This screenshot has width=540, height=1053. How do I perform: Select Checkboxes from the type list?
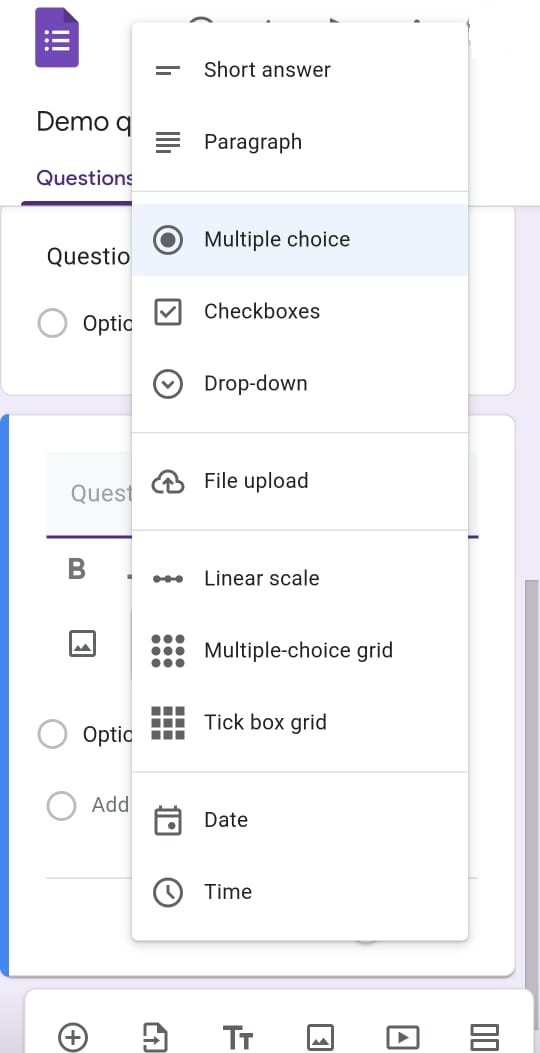click(x=300, y=312)
